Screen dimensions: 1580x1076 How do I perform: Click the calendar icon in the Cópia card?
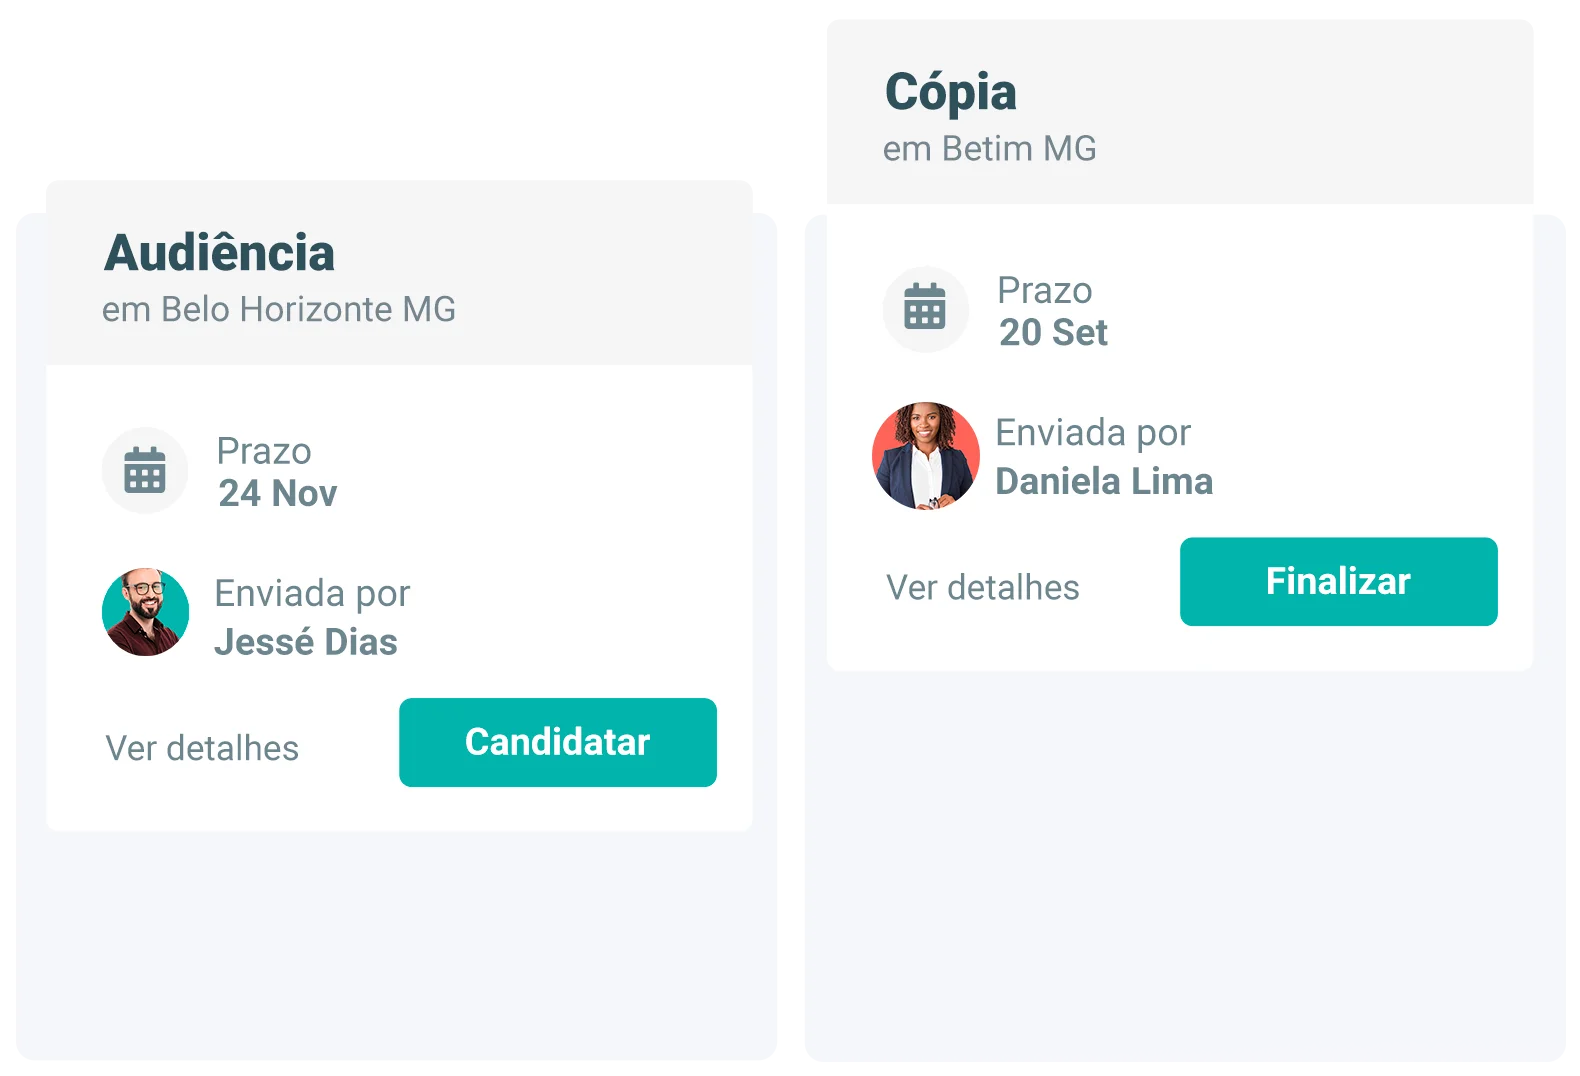[925, 309]
